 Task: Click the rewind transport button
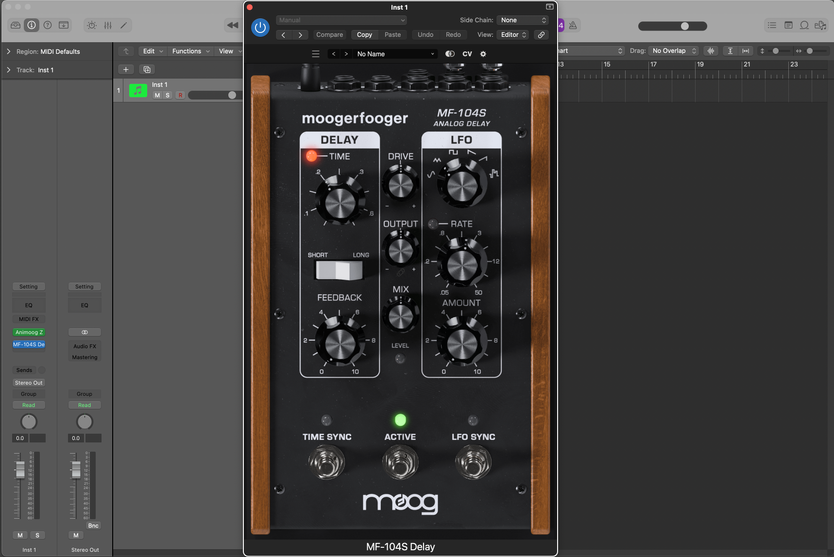pyautogui.click(x=232, y=25)
